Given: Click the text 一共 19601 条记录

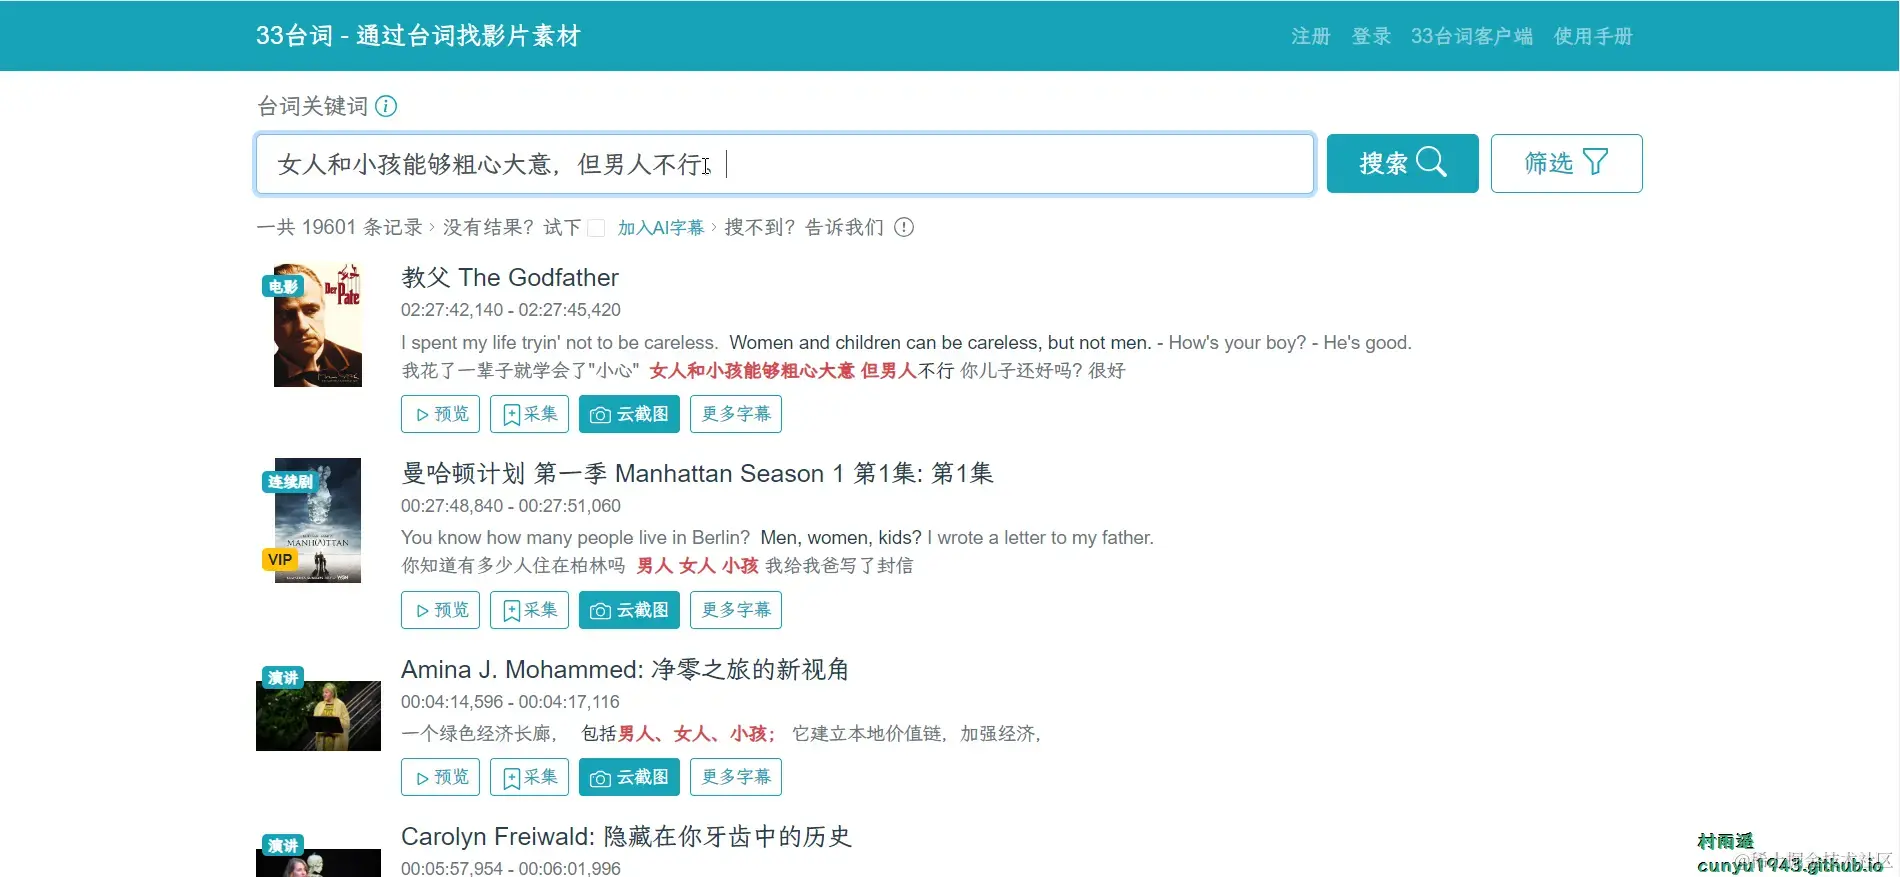Looking at the screenshot, I should pos(339,227).
